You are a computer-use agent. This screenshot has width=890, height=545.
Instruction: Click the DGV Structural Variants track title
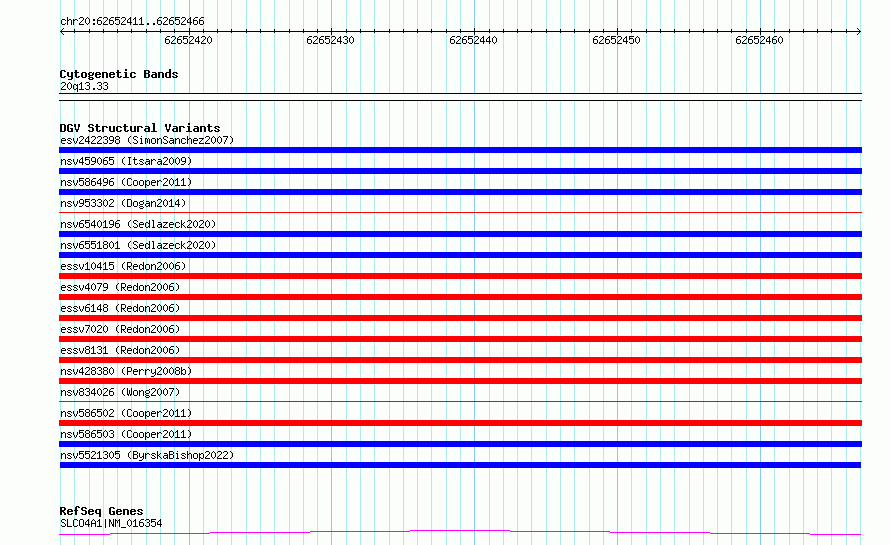[140, 128]
